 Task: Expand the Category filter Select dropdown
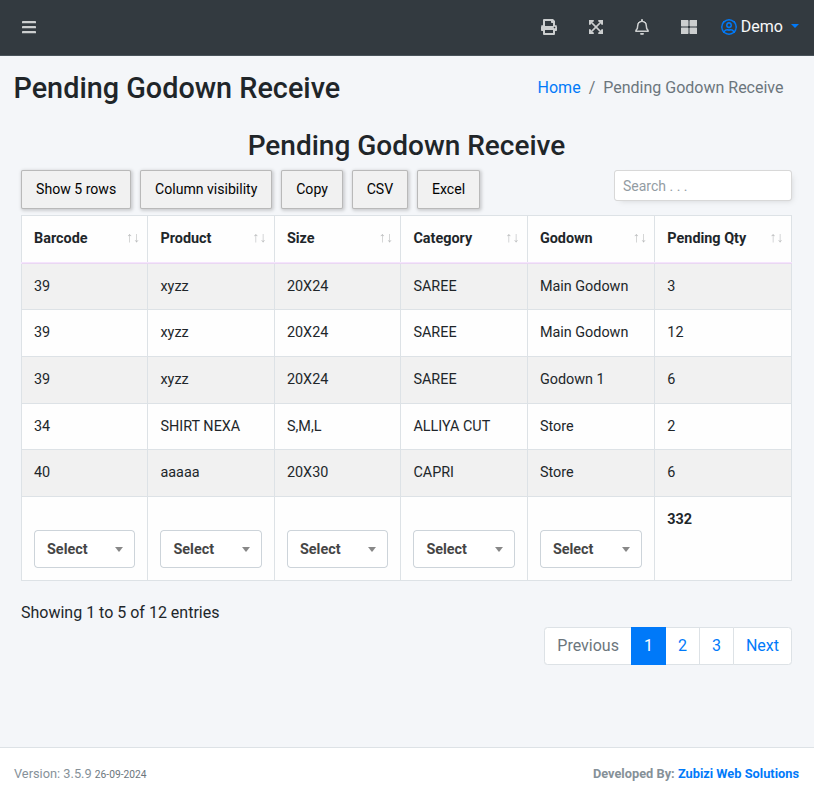[463, 549]
